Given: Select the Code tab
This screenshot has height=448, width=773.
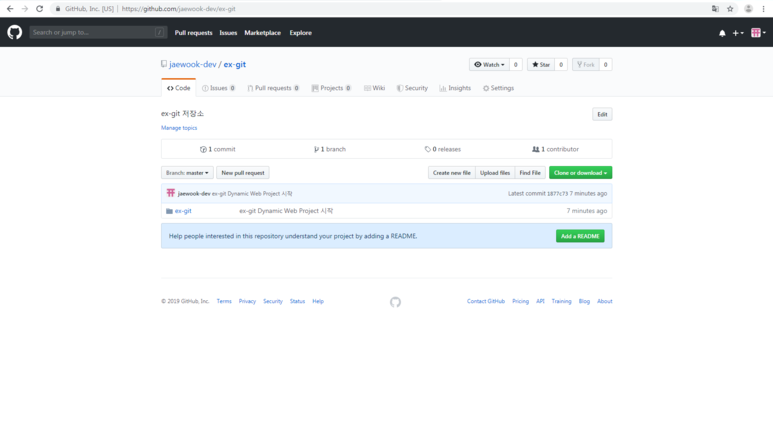Looking at the screenshot, I should 178,88.
